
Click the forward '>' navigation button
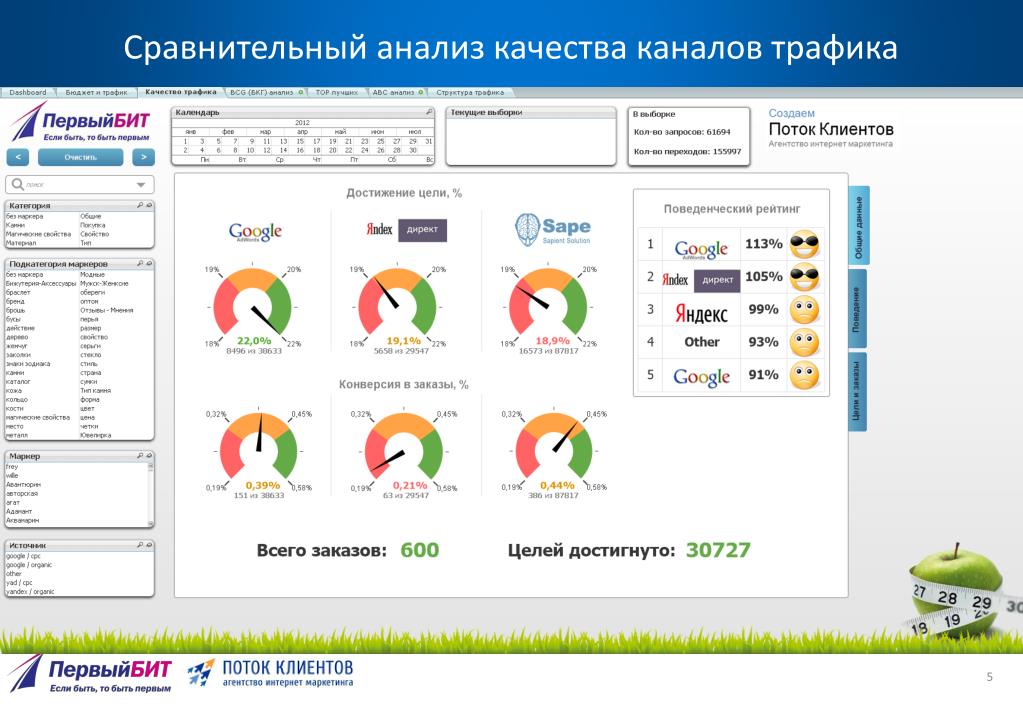(x=144, y=157)
